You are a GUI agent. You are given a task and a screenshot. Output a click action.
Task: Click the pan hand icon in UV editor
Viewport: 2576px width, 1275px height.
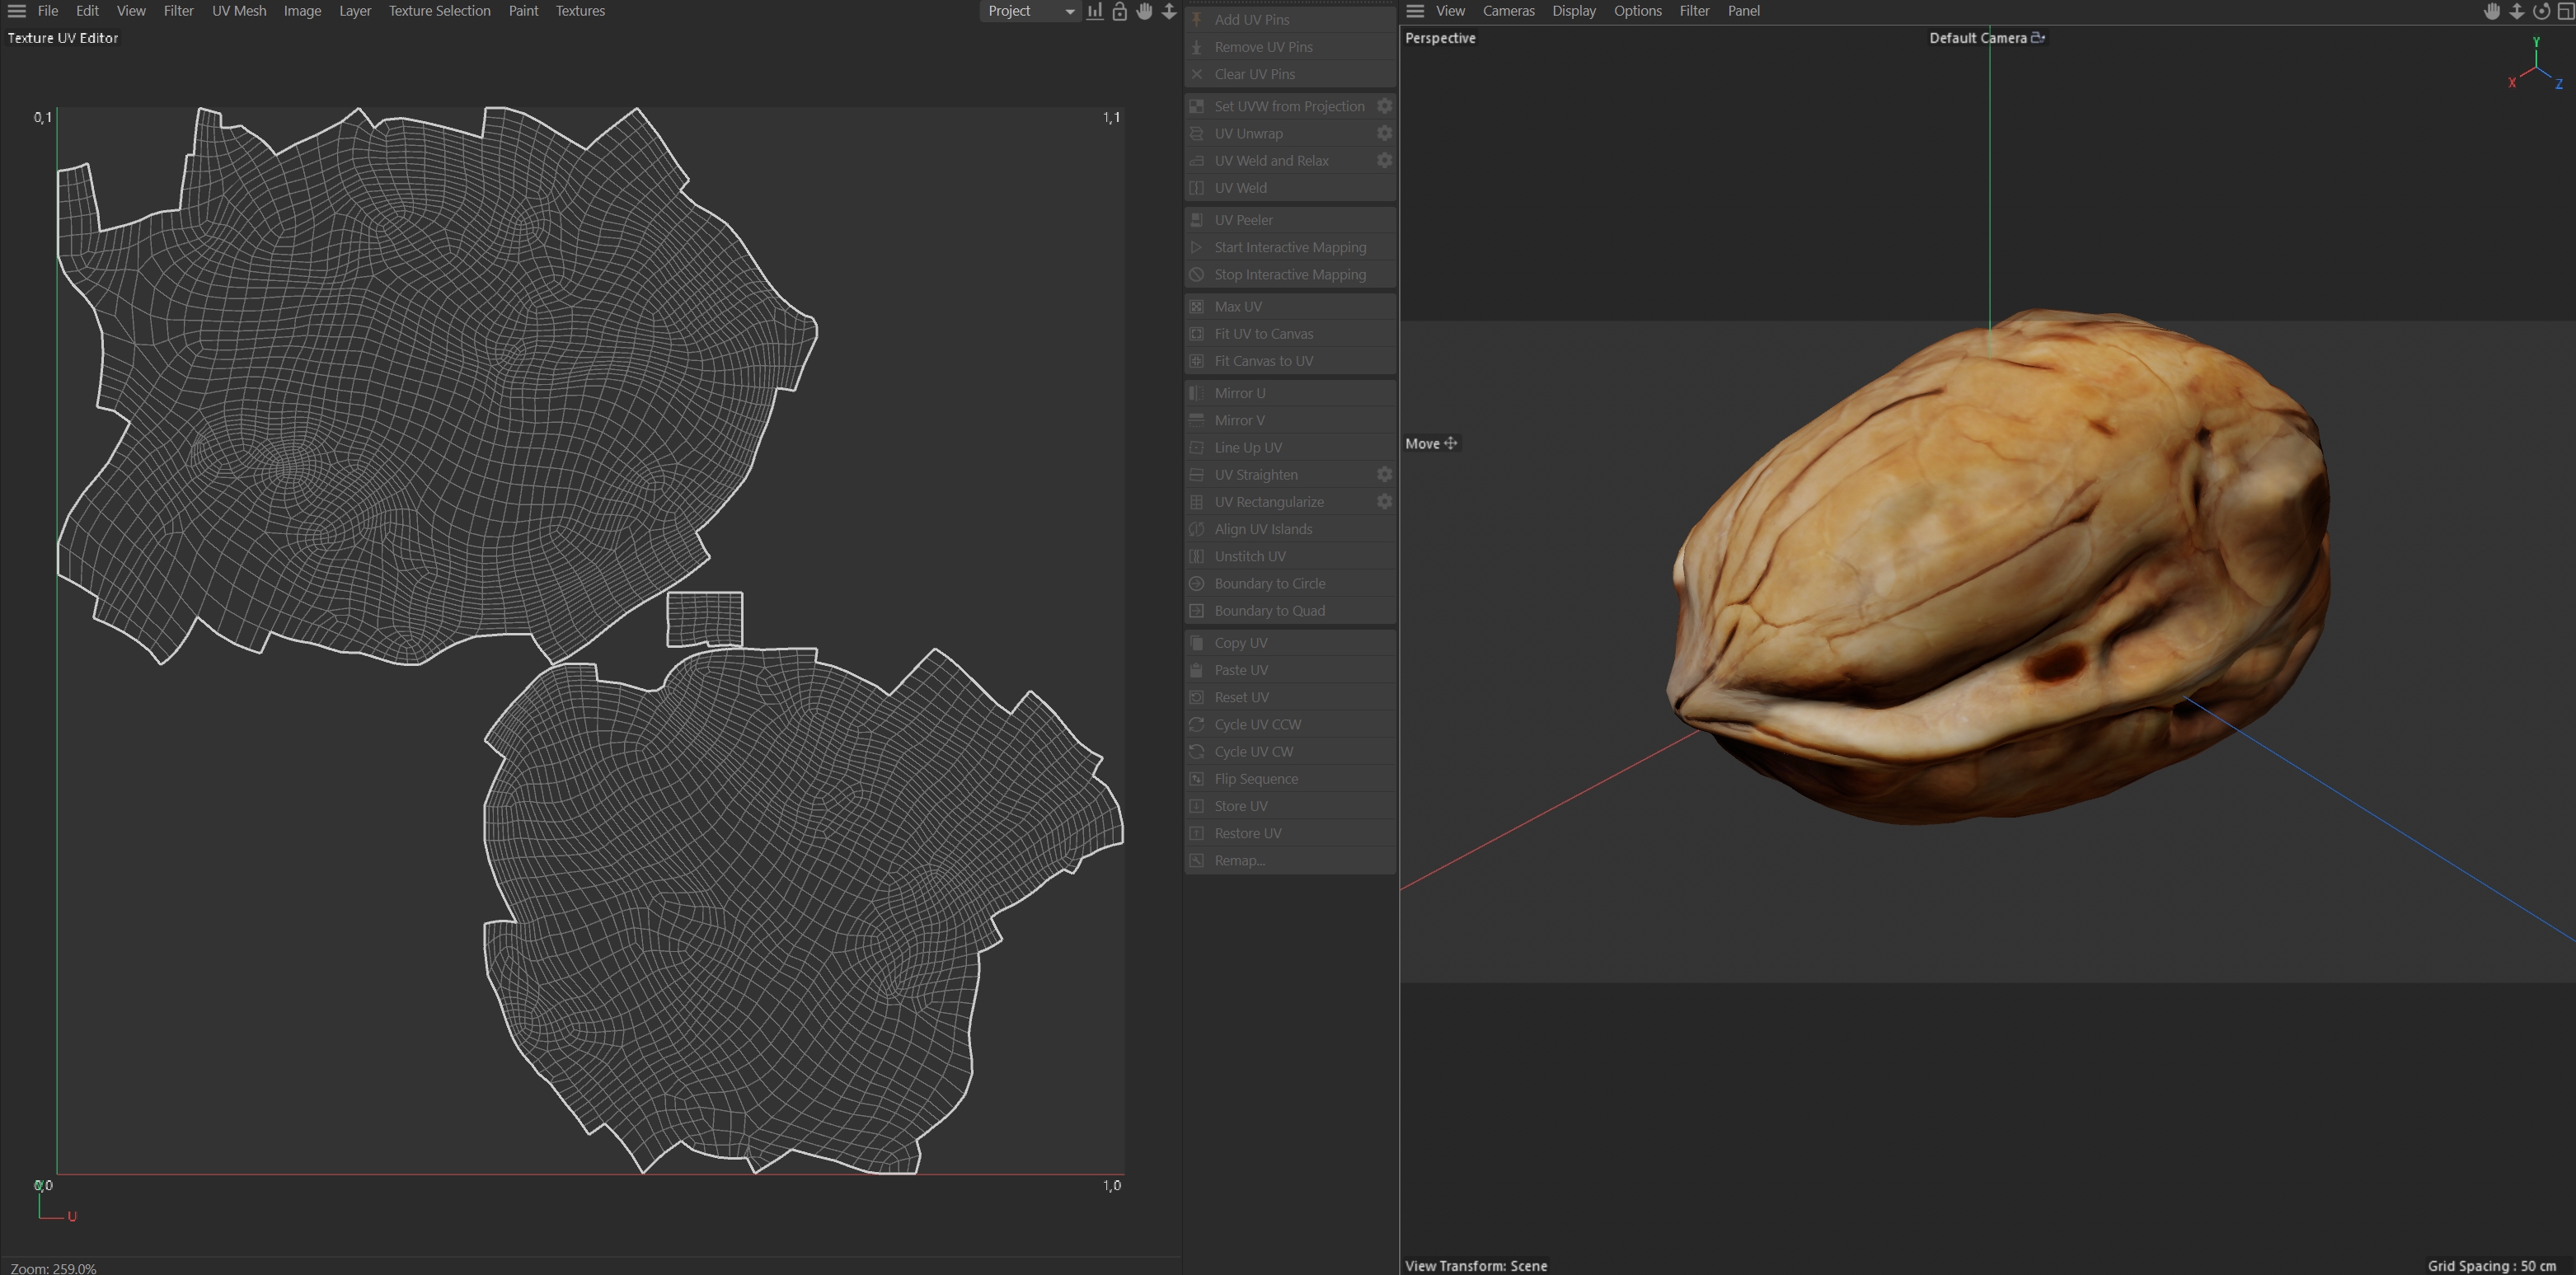click(x=1144, y=11)
